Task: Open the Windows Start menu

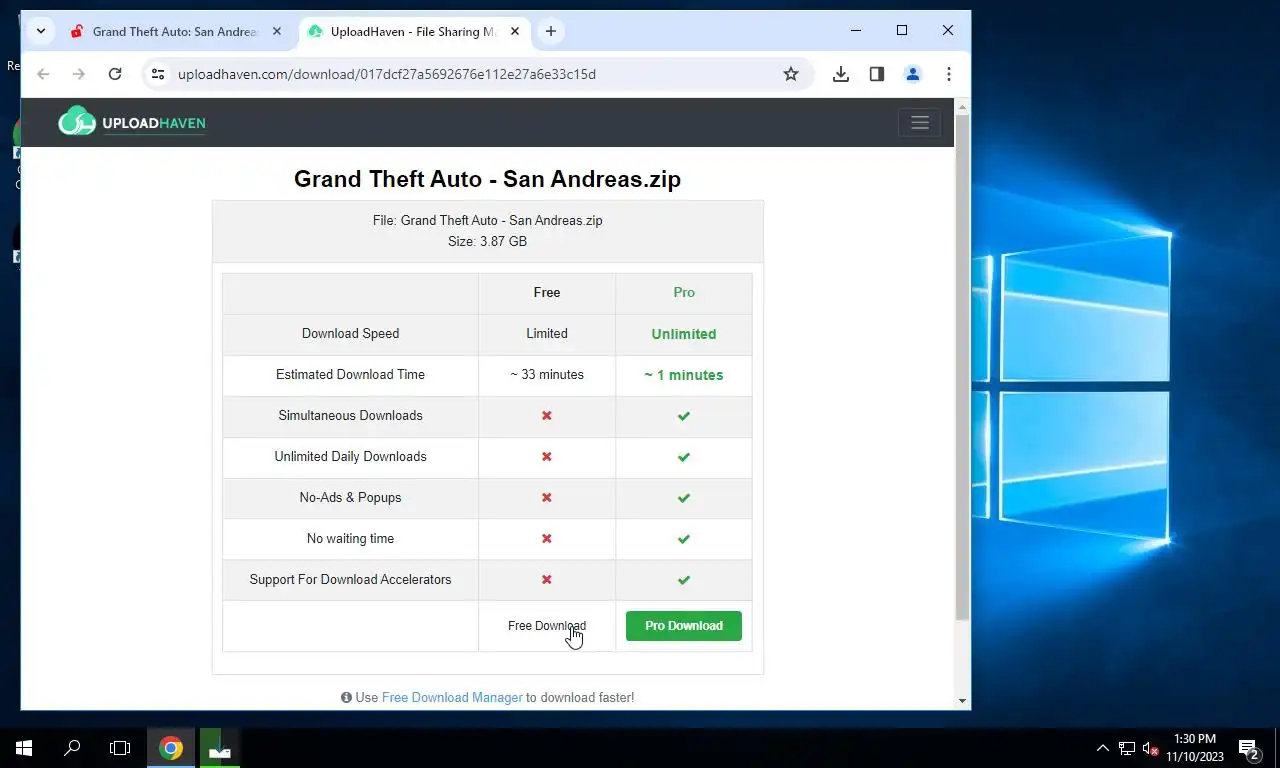Action: (x=24, y=747)
